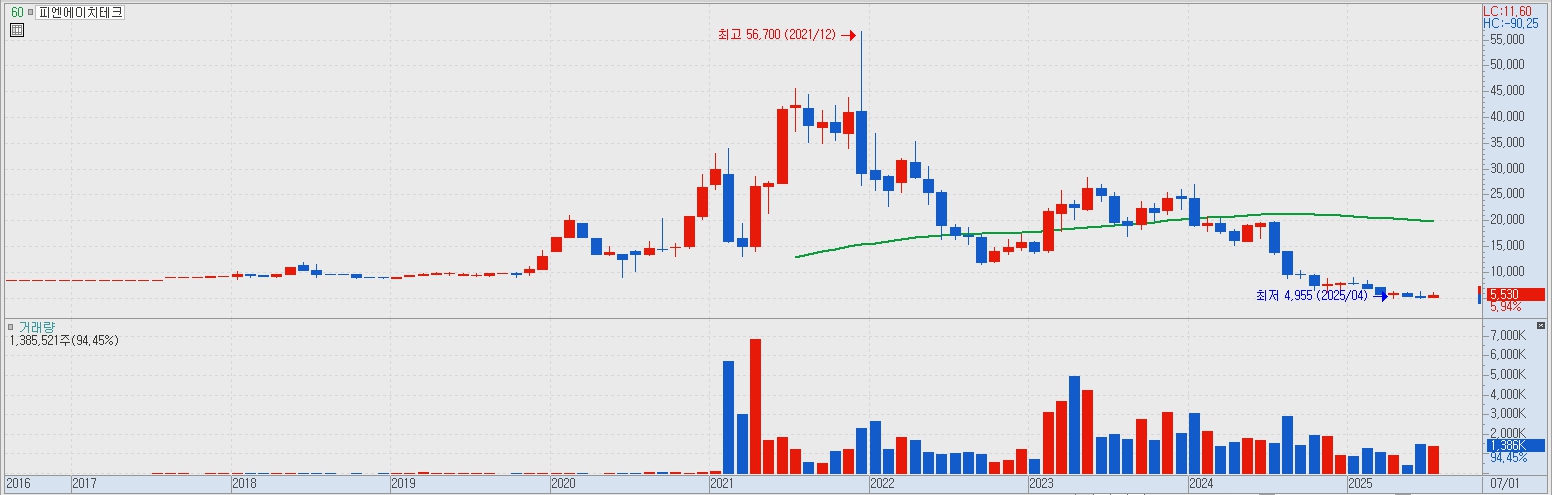Screen dimensions: 1552x495
Task: Click the green 60 period label
Action: [17, 13]
